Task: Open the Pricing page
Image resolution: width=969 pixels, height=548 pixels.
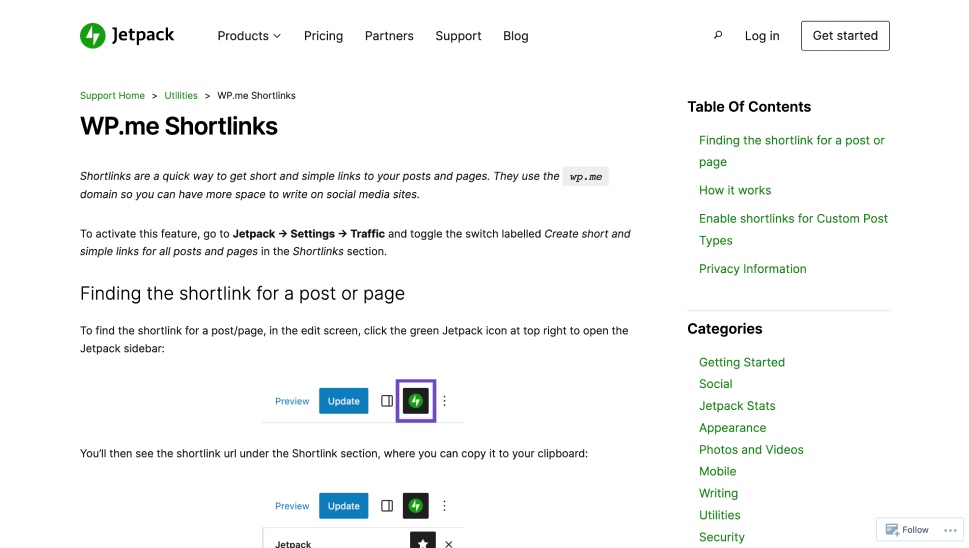Action: tap(323, 36)
